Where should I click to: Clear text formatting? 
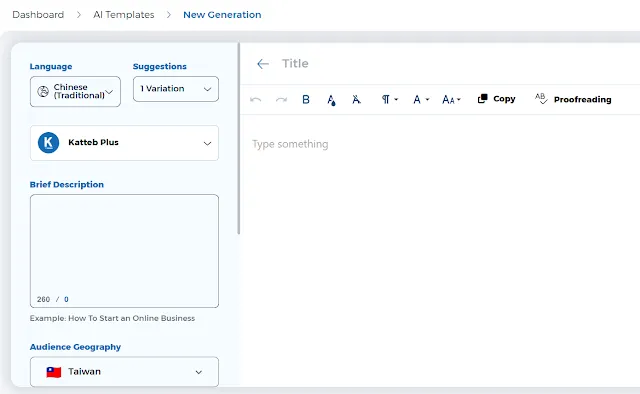click(356, 100)
